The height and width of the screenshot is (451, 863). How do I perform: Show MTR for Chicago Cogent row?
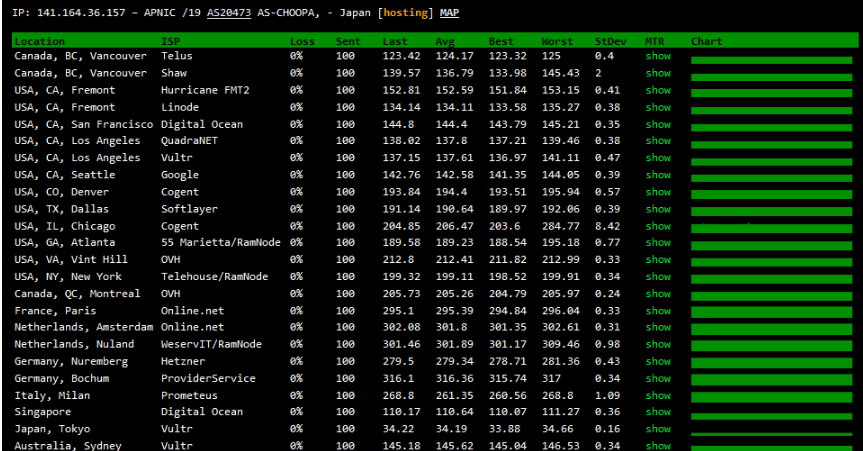click(x=658, y=226)
